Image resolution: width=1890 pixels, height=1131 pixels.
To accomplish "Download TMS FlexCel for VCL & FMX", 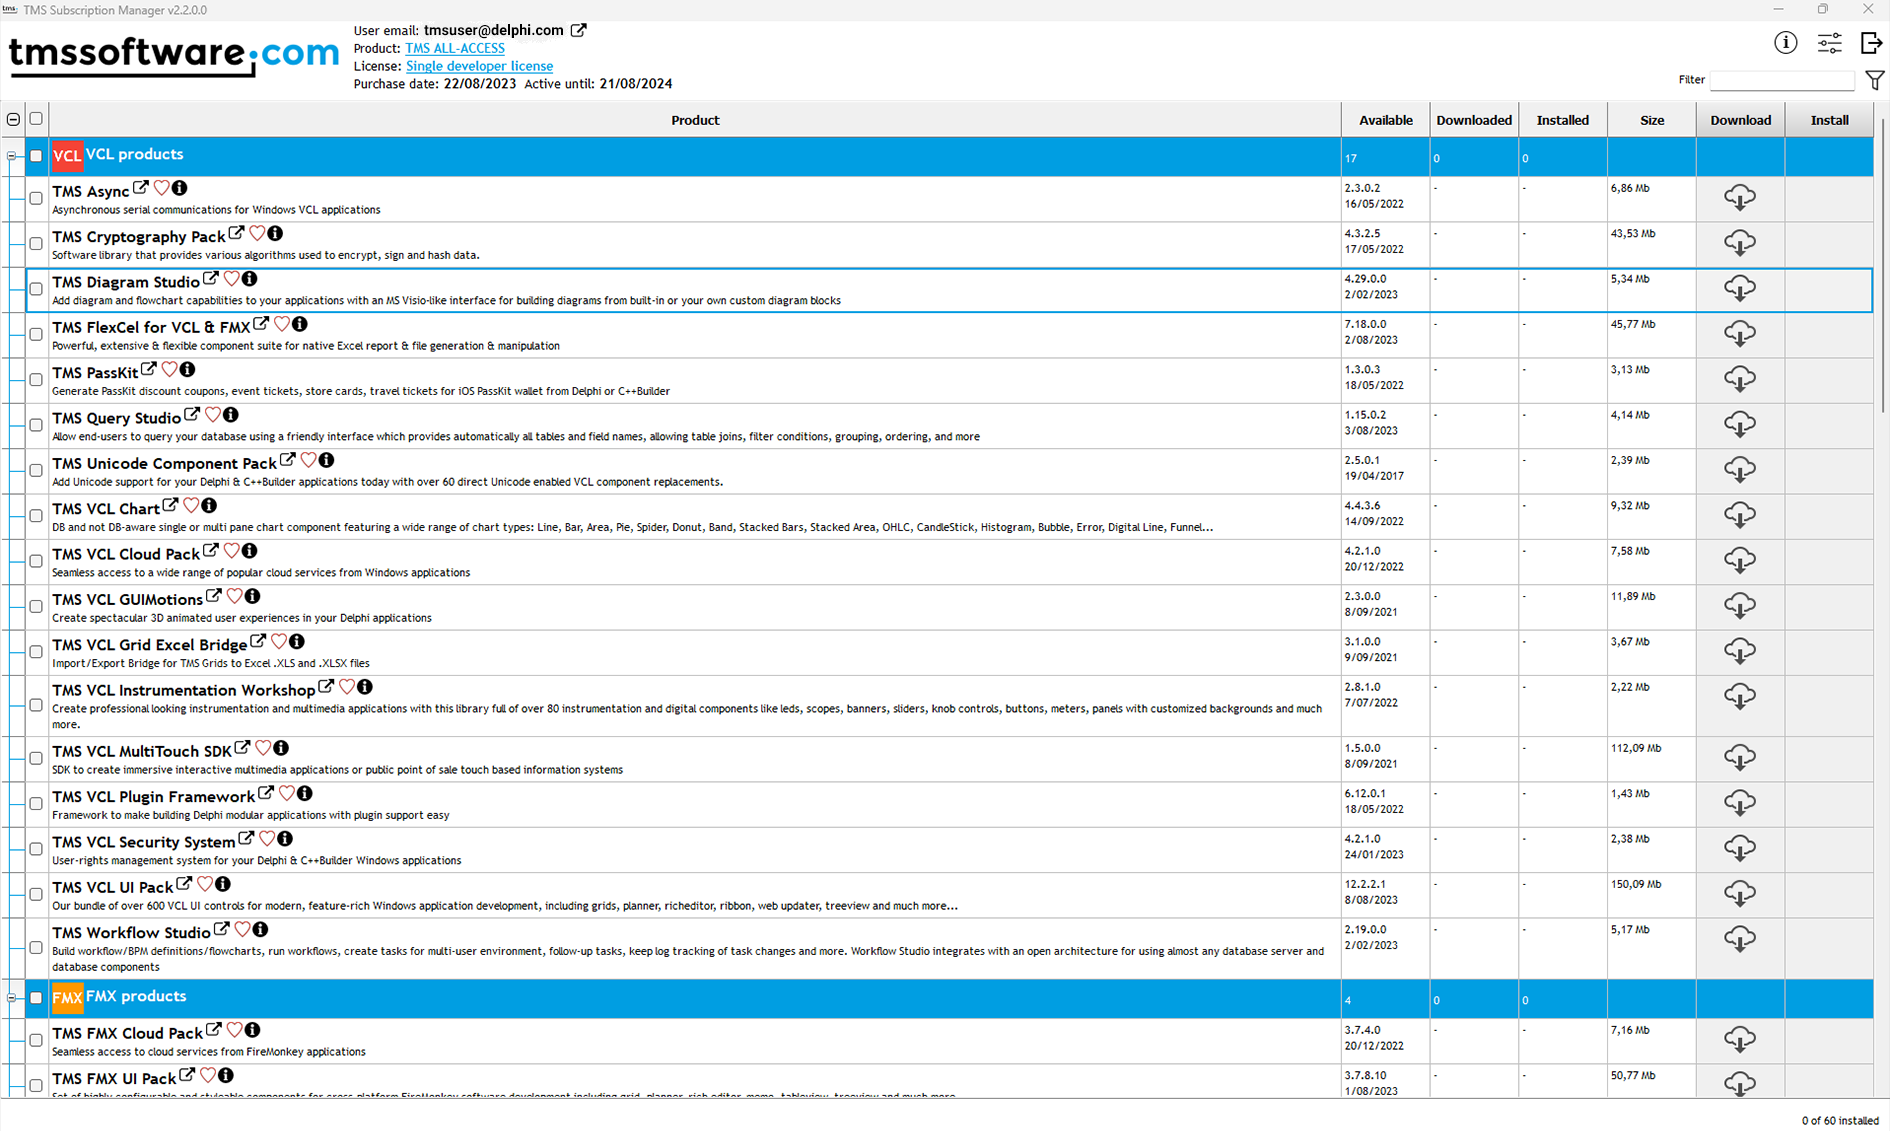I will pos(1740,334).
